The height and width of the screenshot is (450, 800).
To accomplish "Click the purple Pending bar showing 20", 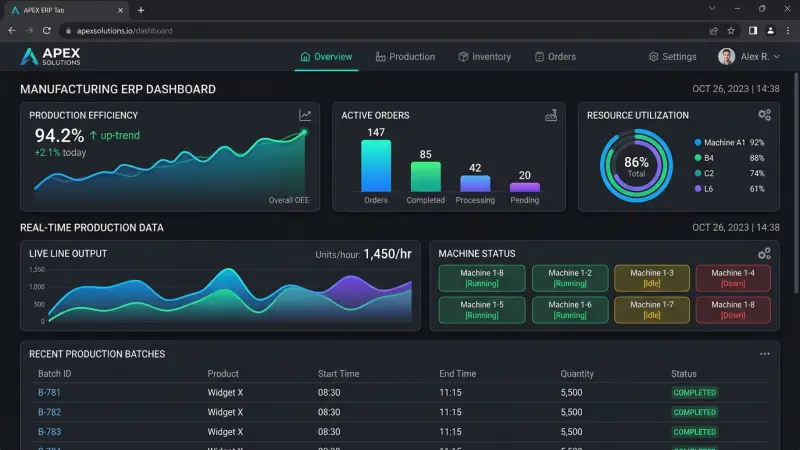I will (524, 187).
